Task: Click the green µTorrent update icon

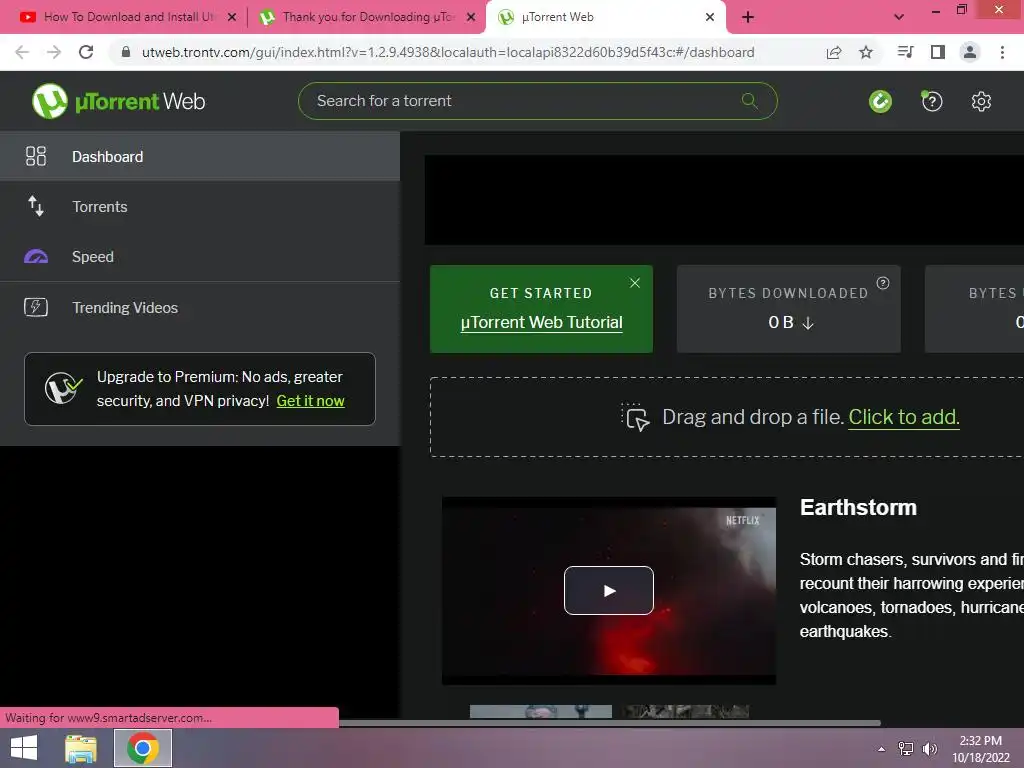Action: pos(880,101)
